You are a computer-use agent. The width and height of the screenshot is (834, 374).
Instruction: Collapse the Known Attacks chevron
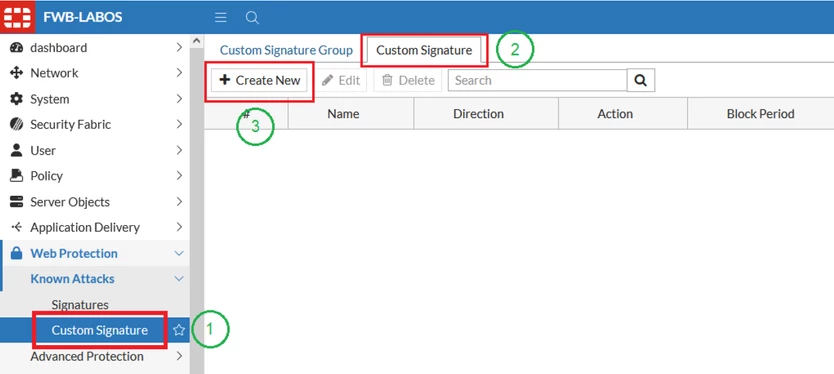[179, 279]
